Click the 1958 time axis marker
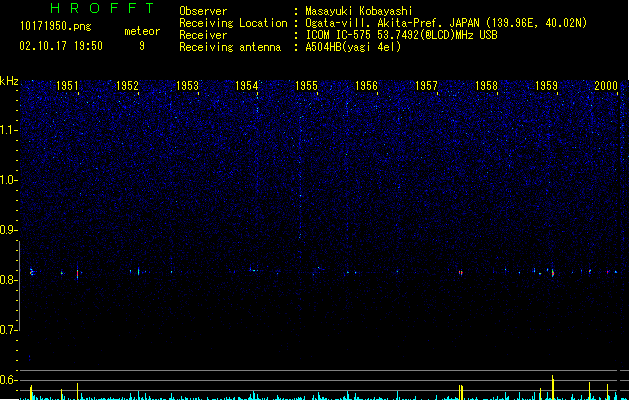Viewport: 629px width, 400px height. coord(487,86)
